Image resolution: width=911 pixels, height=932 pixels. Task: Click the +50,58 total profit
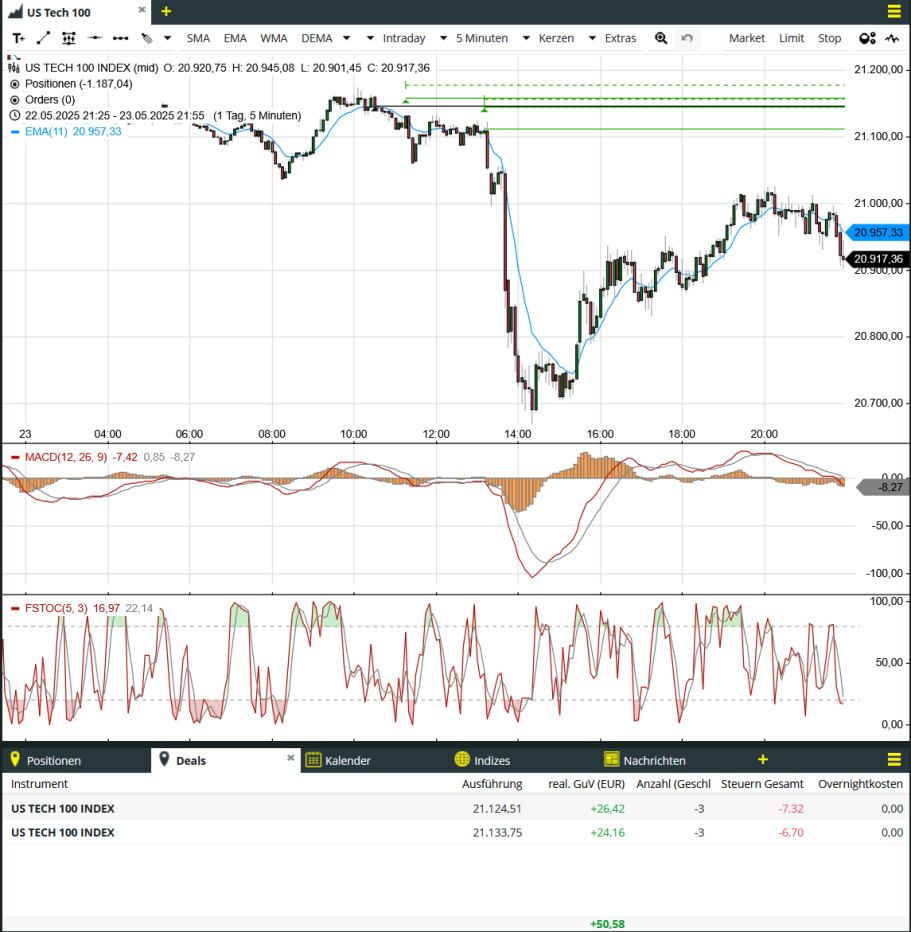click(607, 924)
